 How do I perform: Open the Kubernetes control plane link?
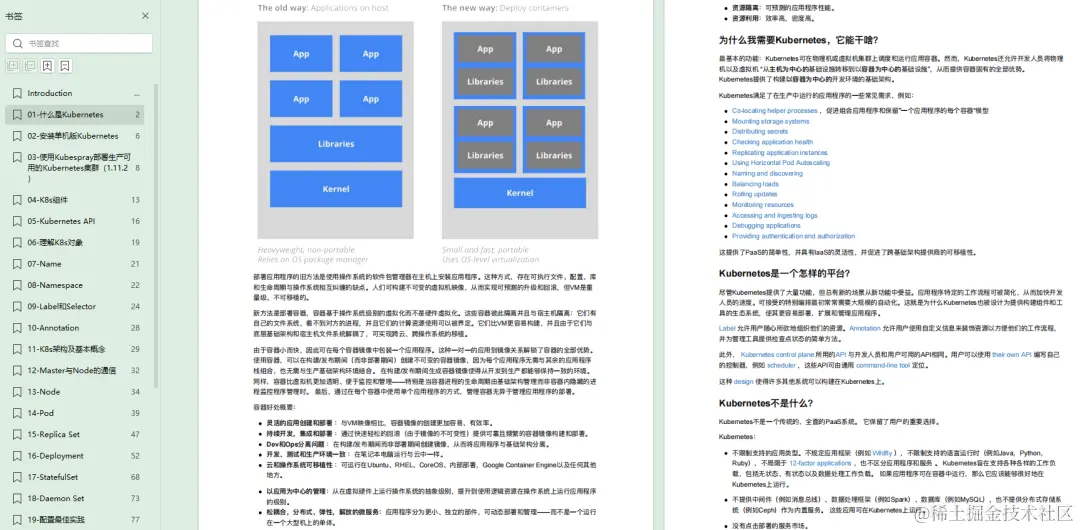(x=777, y=354)
